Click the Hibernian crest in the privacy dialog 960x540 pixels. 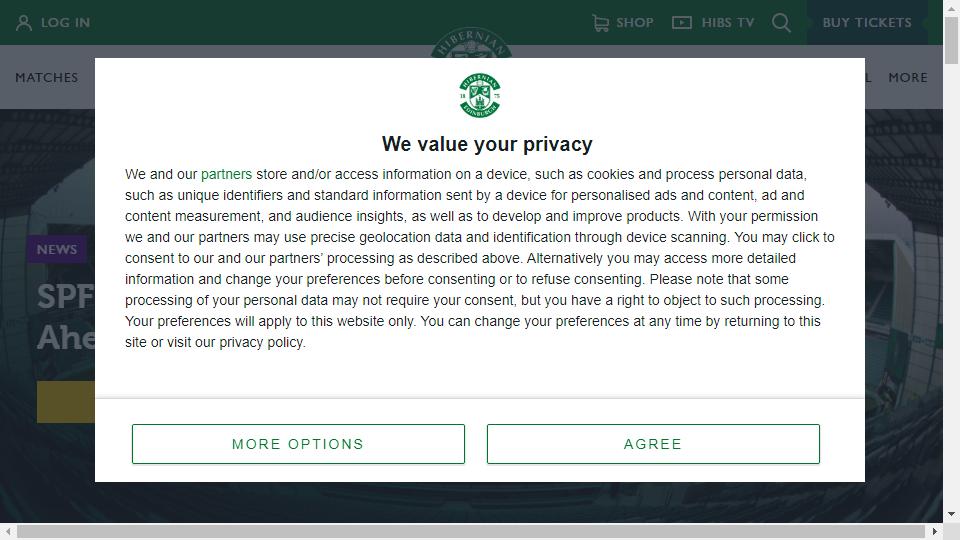[x=480, y=96]
